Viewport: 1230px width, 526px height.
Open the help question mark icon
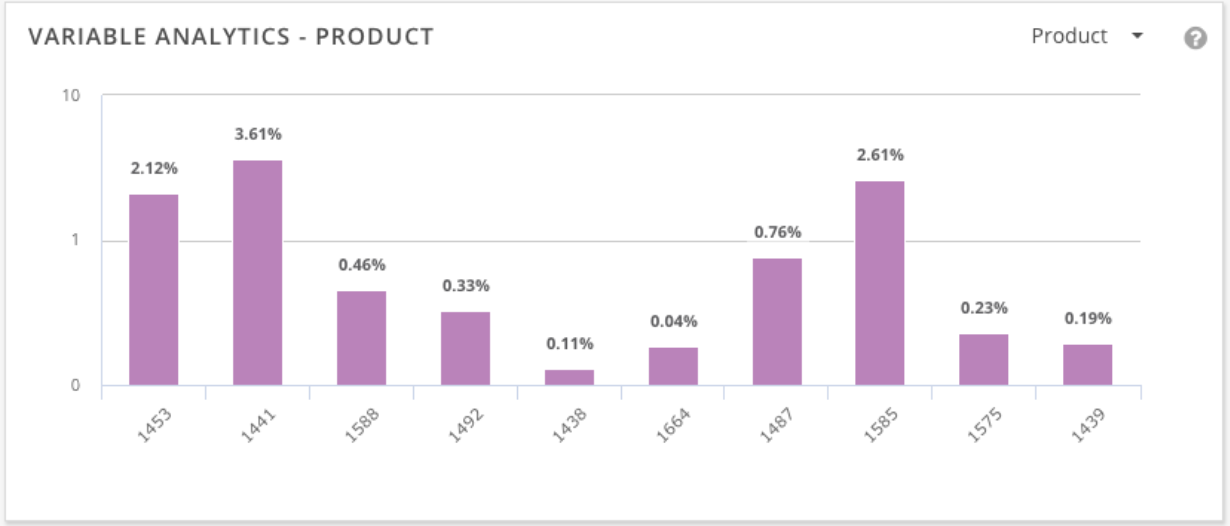tap(1194, 38)
